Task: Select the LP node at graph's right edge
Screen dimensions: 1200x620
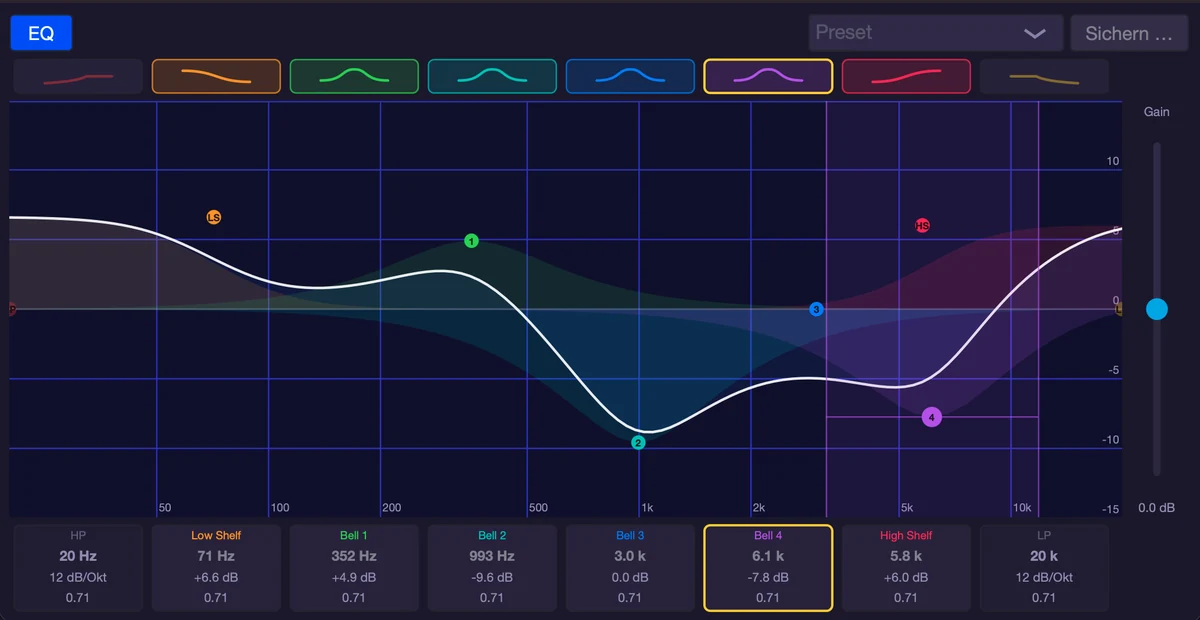Action: [x=1118, y=310]
